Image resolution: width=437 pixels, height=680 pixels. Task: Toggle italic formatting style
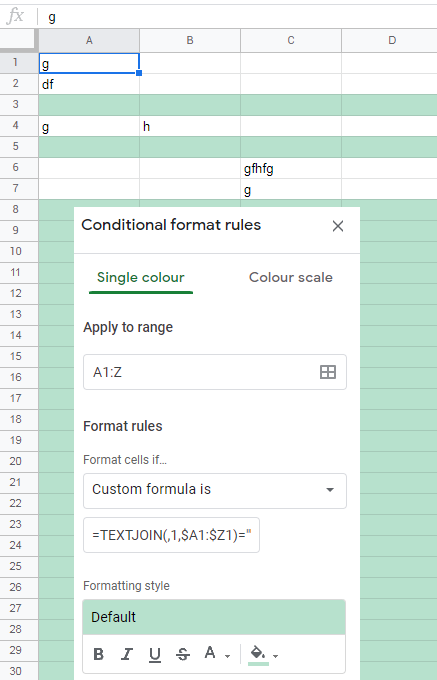tap(127, 654)
